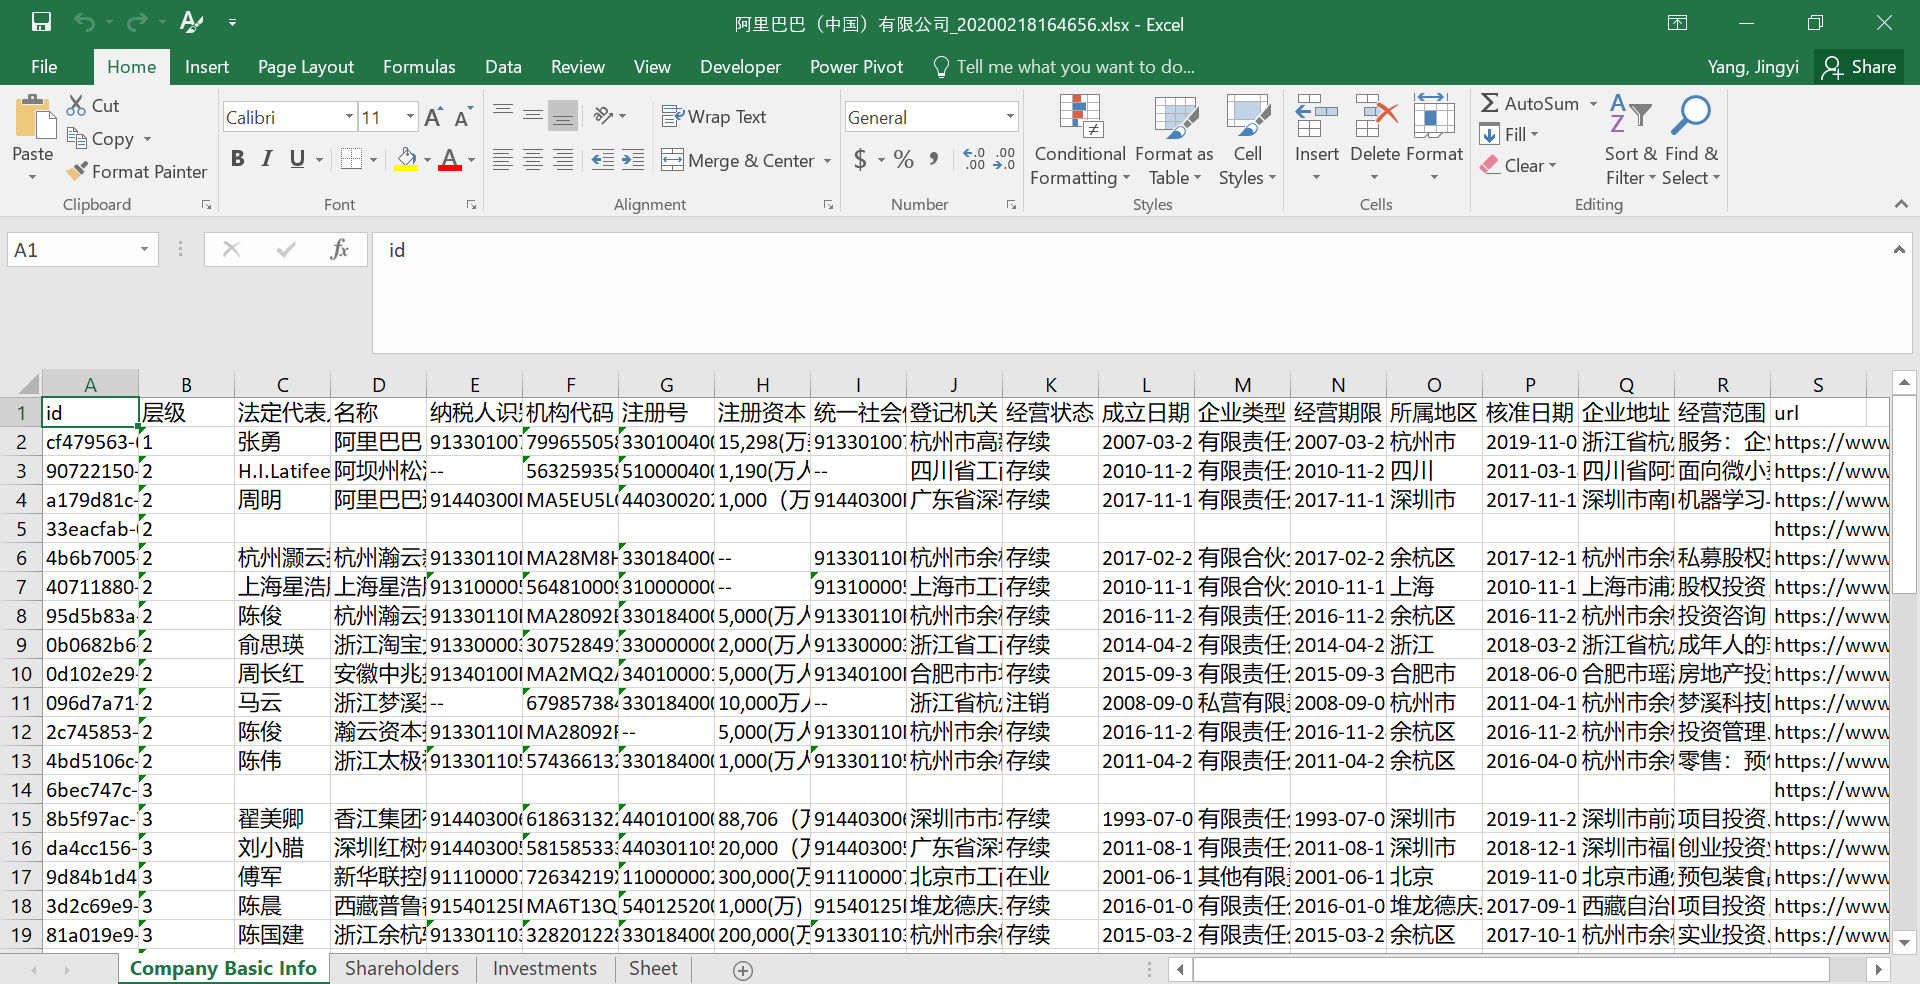This screenshot has width=1920, height=984.
Task: Apply red font color
Action: point(450,159)
